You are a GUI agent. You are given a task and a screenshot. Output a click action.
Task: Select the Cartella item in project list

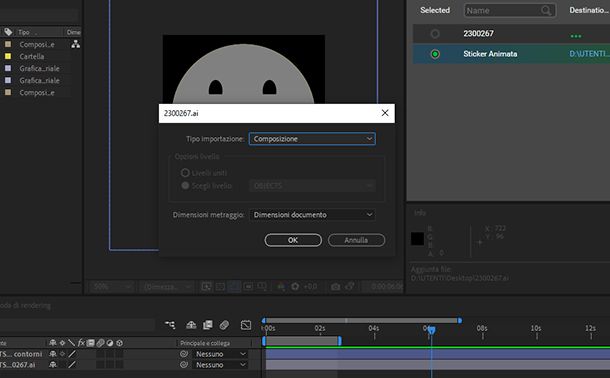click(32, 56)
